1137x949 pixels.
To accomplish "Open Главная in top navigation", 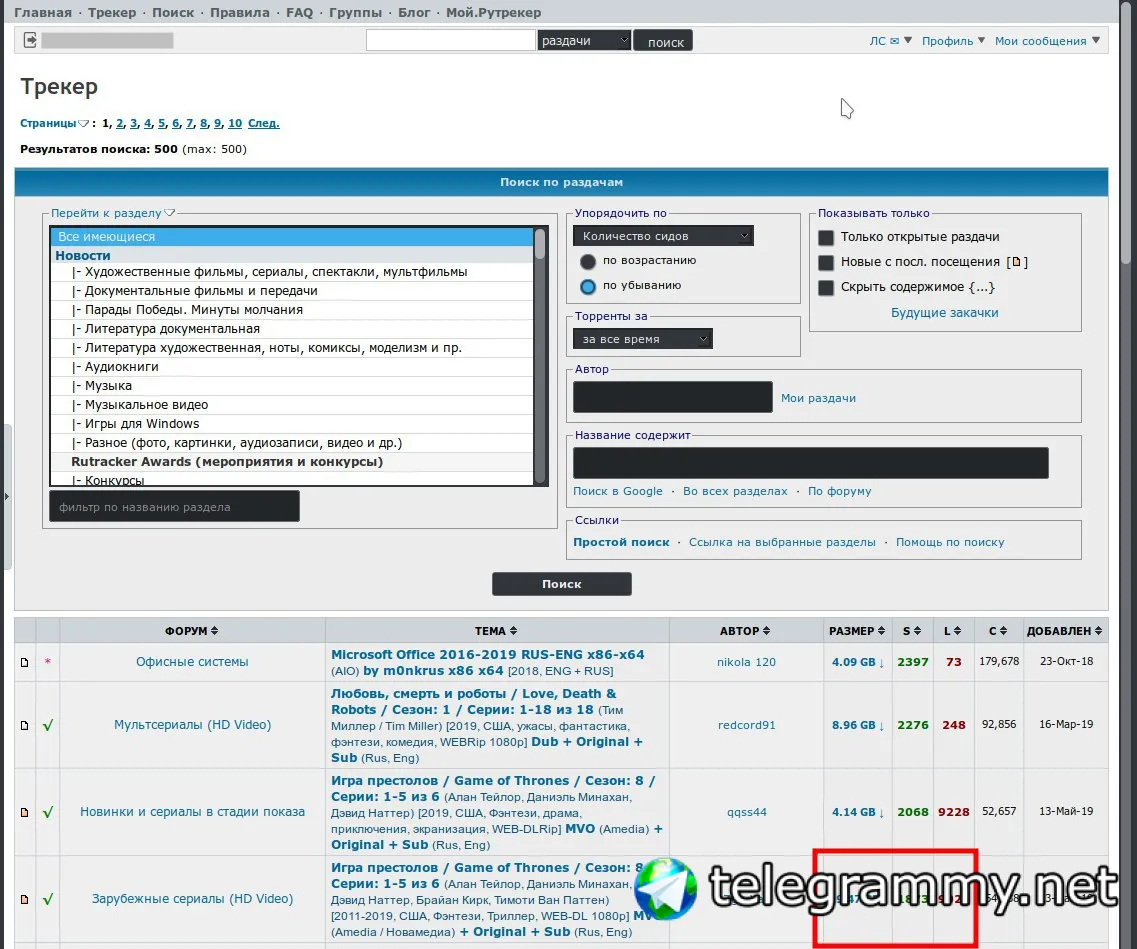I will click(x=43, y=12).
